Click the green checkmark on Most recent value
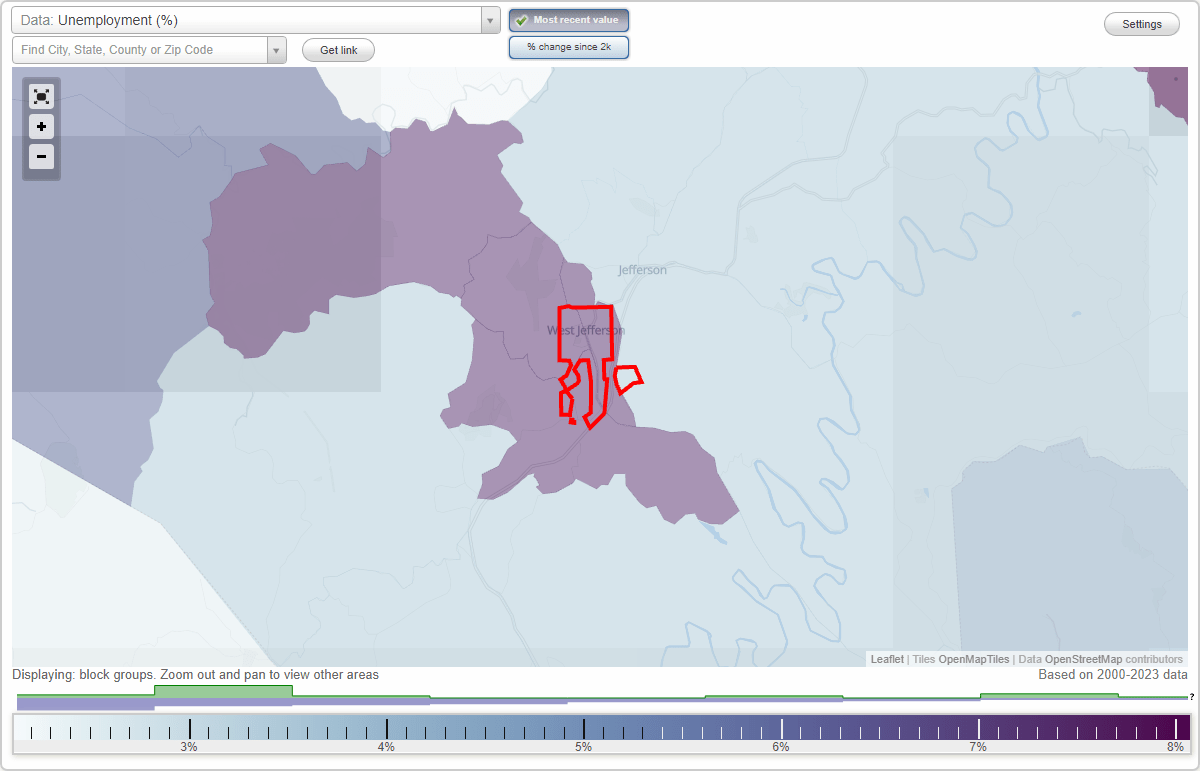The height and width of the screenshot is (771, 1200). (x=523, y=20)
